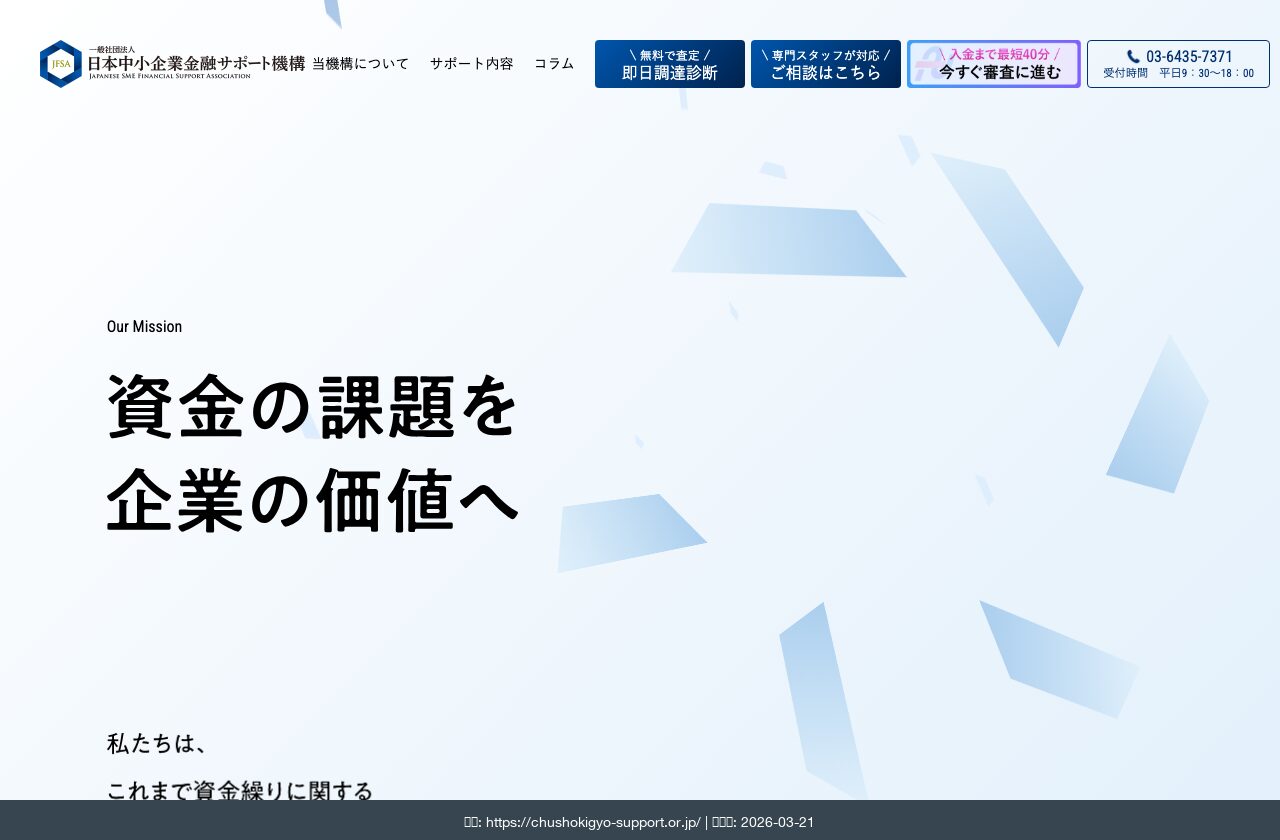Click the 資金の課題を heading text

coord(311,406)
